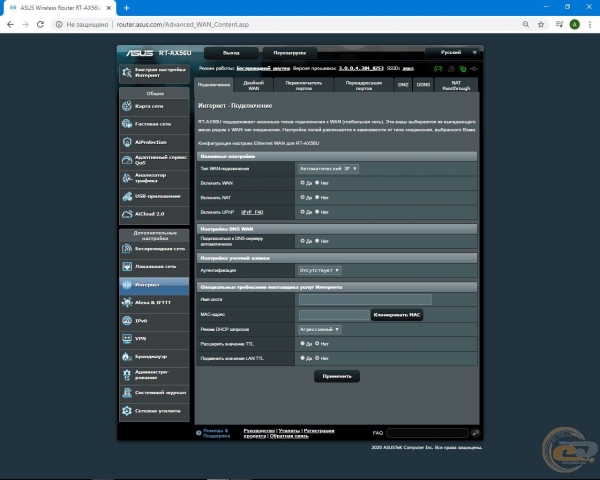600x480 pixels.
Task: Open AiProtection in sidebar
Action: pyautogui.click(x=154, y=142)
